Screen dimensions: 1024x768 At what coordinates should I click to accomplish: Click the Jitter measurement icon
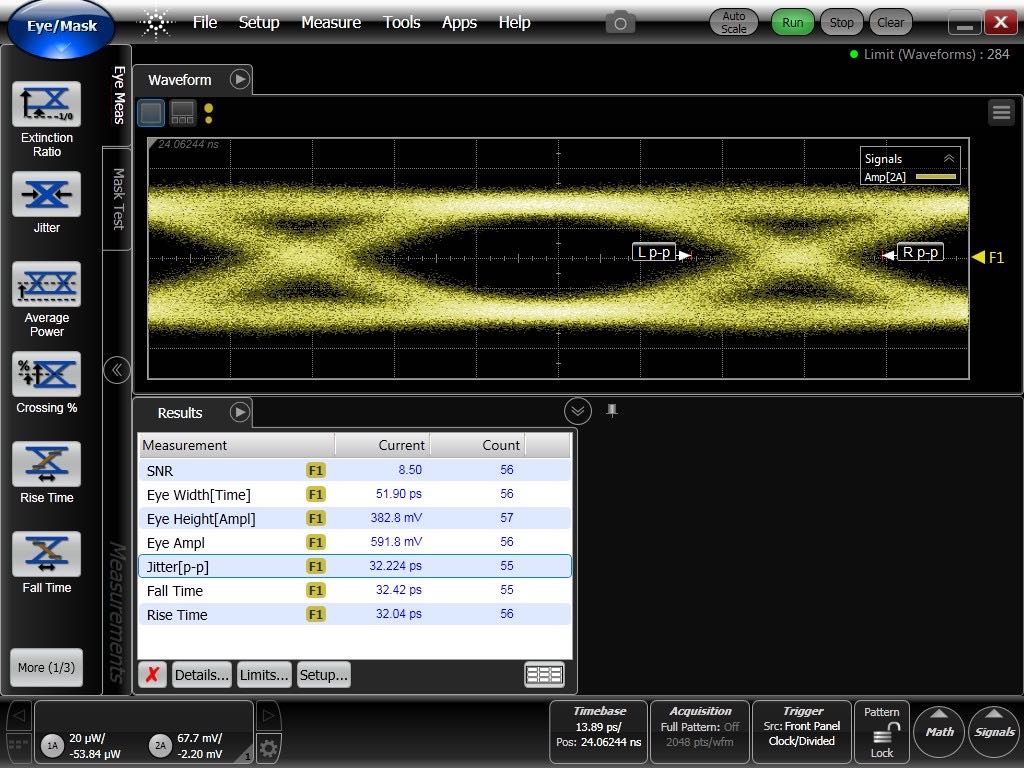(x=46, y=194)
